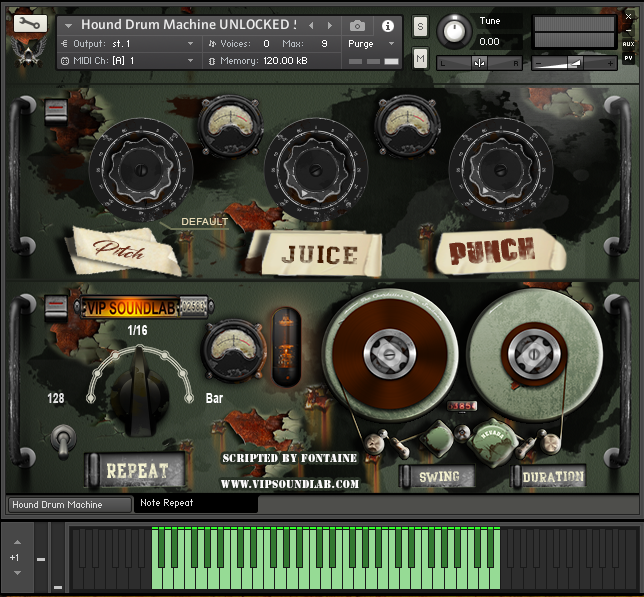The image size is (644, 597).
Task: Shift keyboard octave down arrow
Action: (x=17, y=573)
